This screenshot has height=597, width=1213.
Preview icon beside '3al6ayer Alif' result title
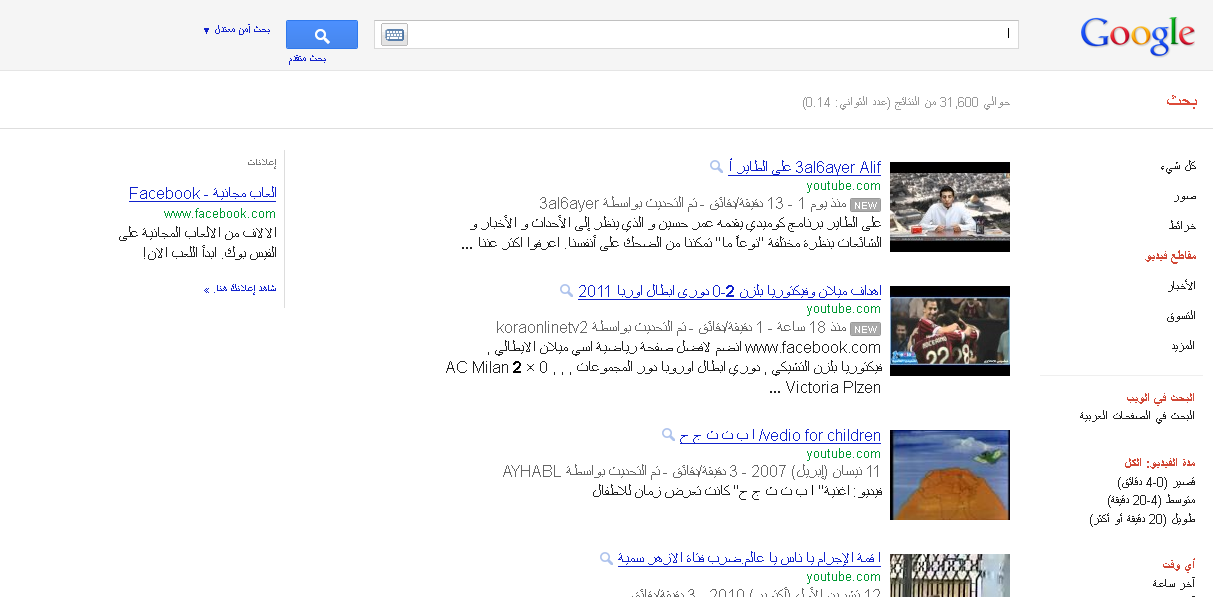click(716, 166)
